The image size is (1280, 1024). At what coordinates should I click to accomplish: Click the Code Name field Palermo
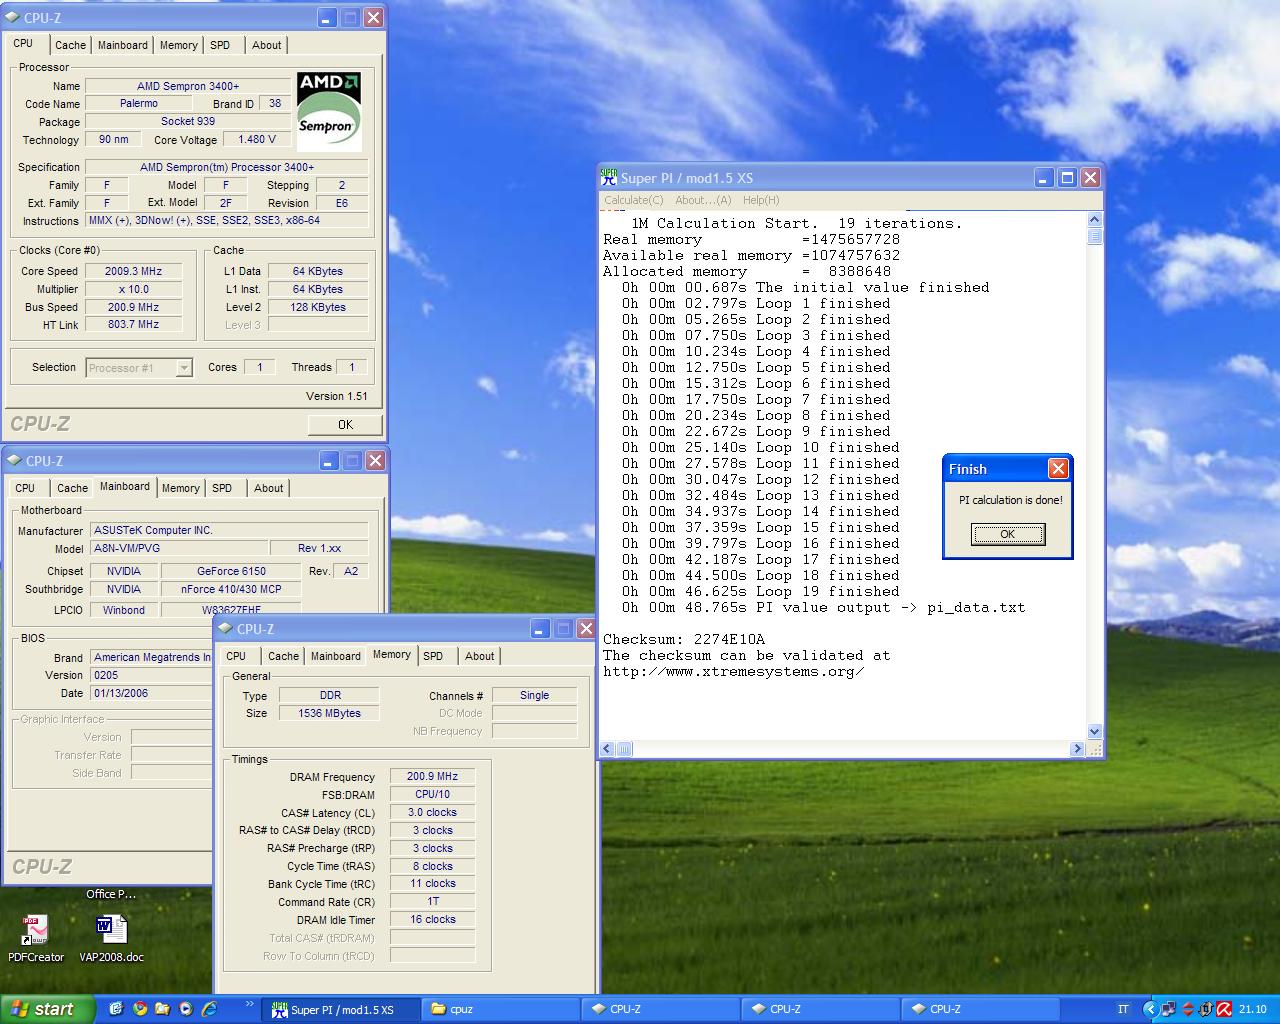pos(139,104)
